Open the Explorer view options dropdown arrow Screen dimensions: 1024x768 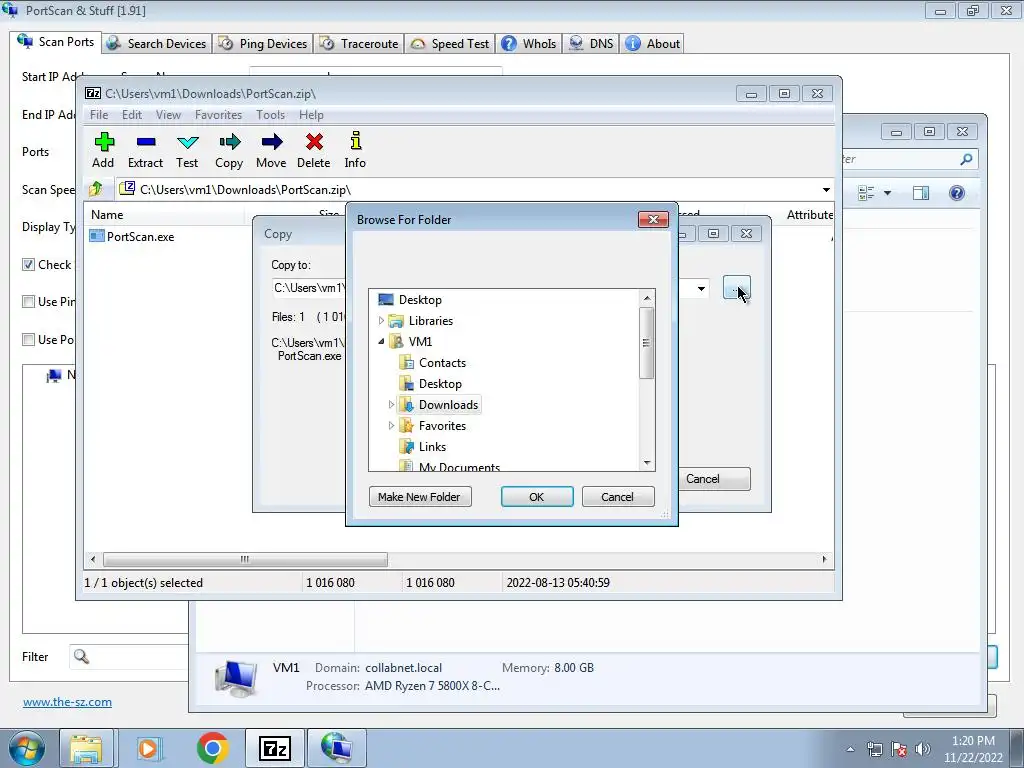tap(887, 193)
